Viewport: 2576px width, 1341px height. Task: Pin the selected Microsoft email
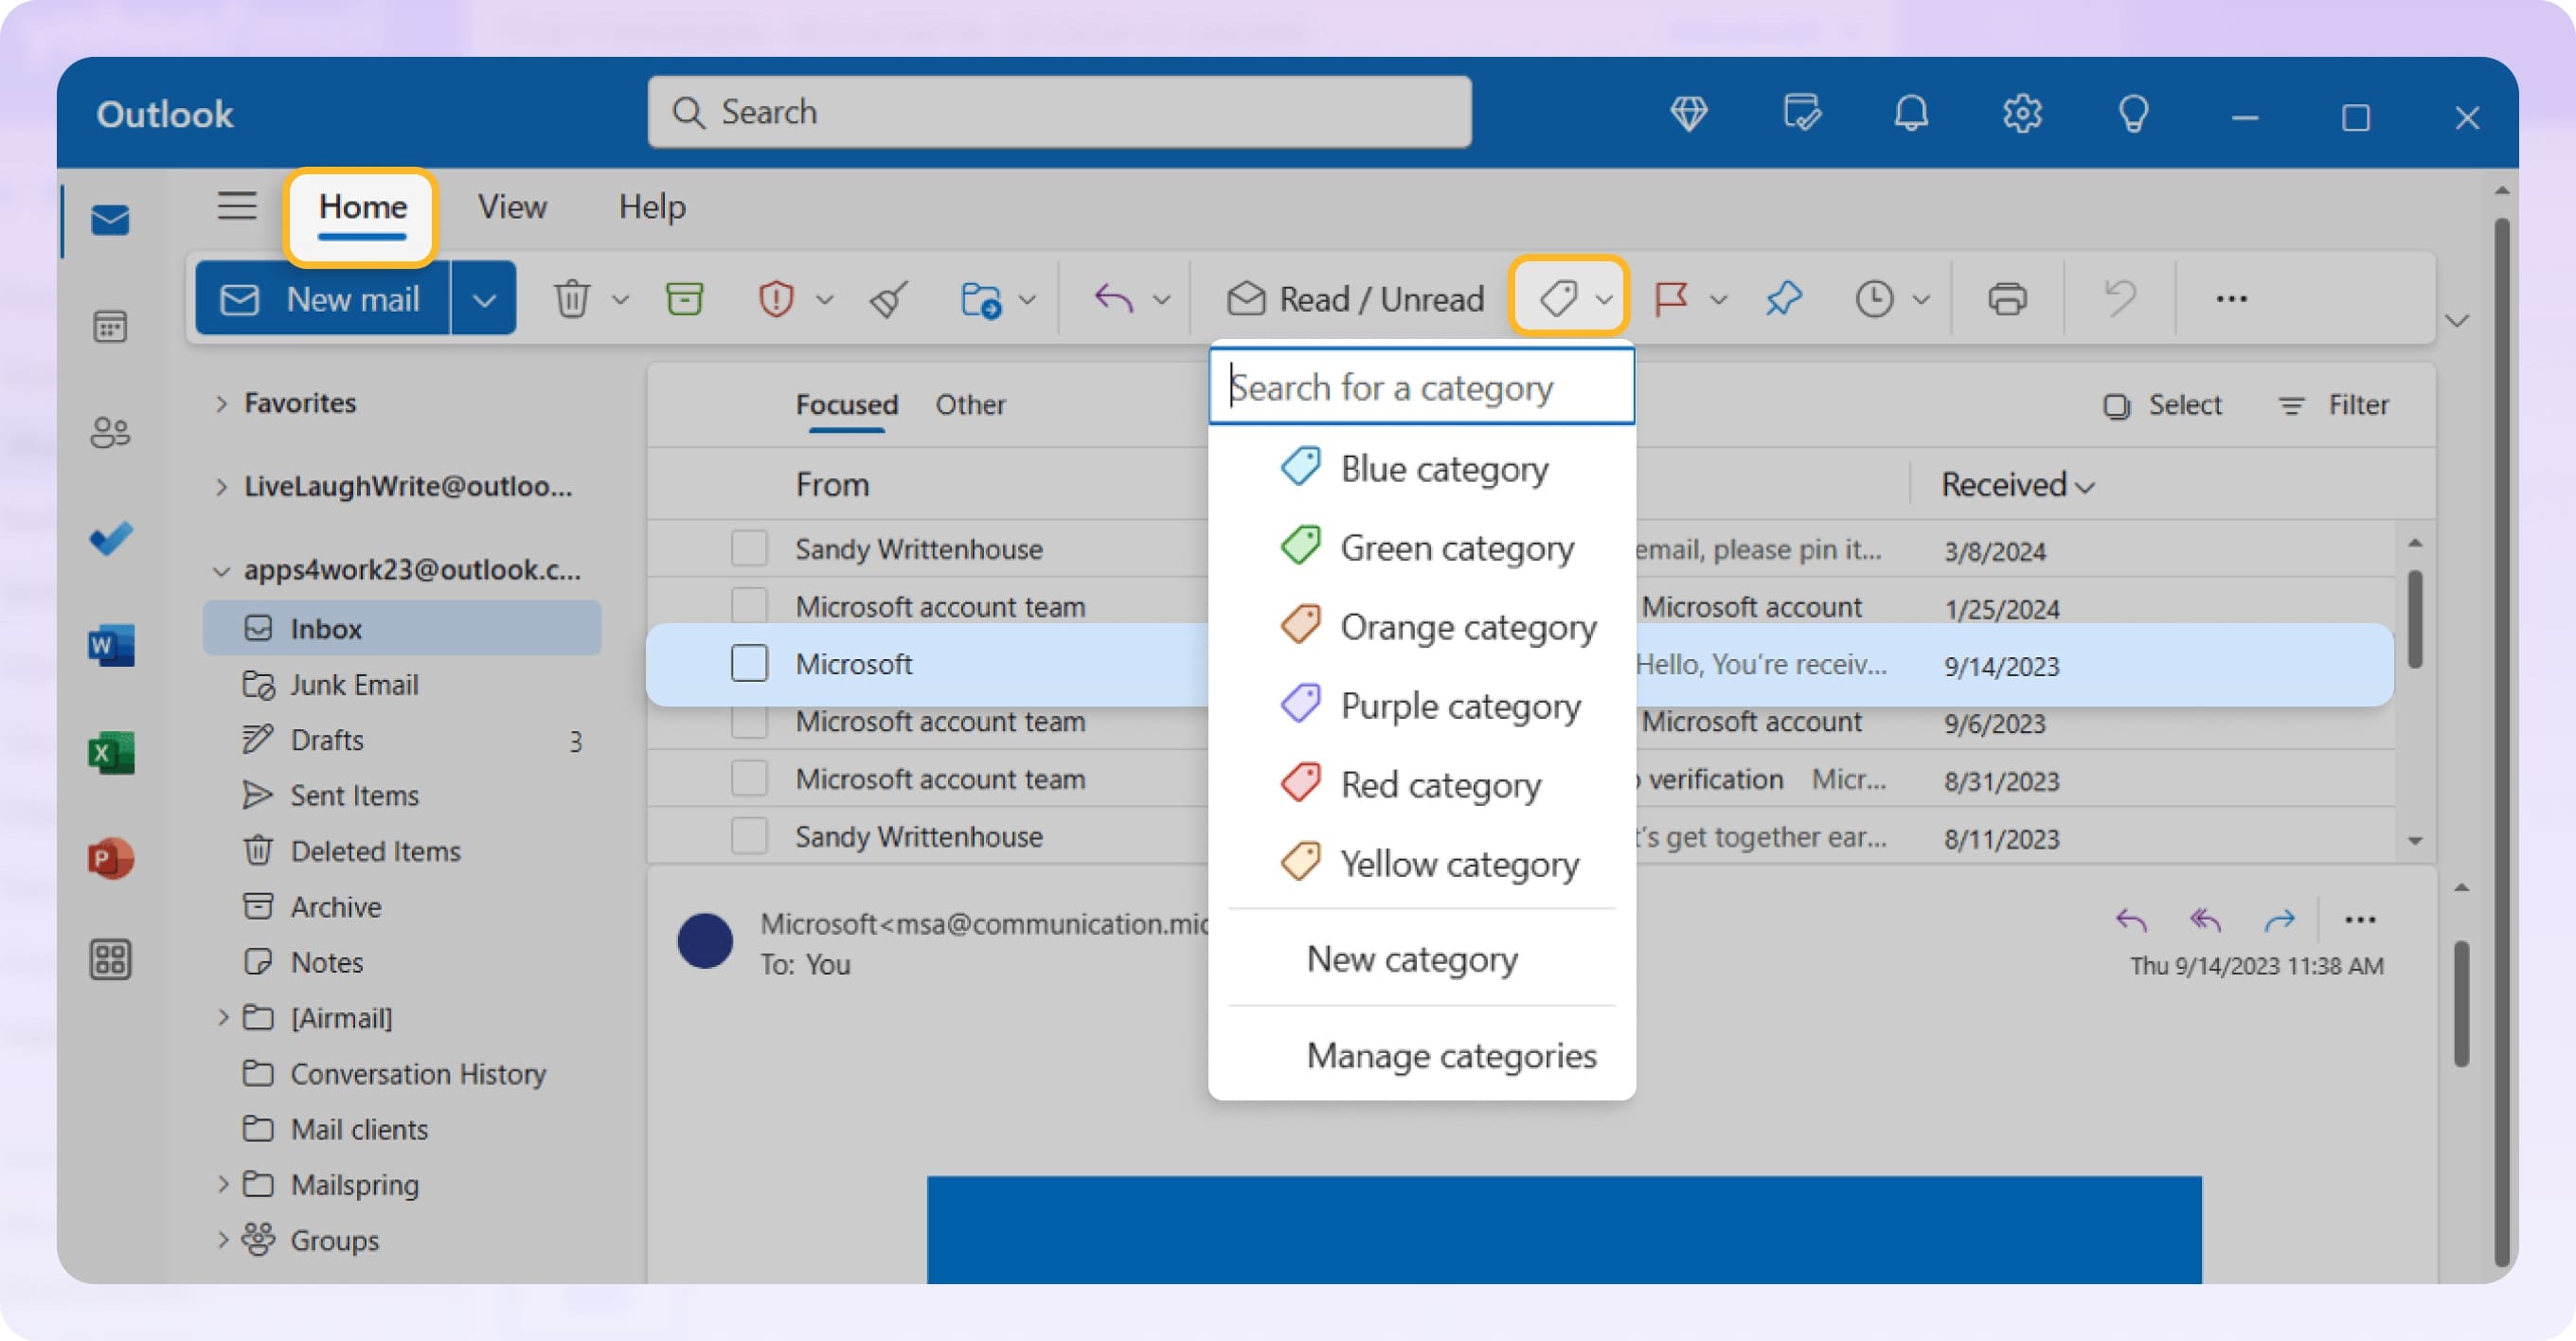point(1784,298)
